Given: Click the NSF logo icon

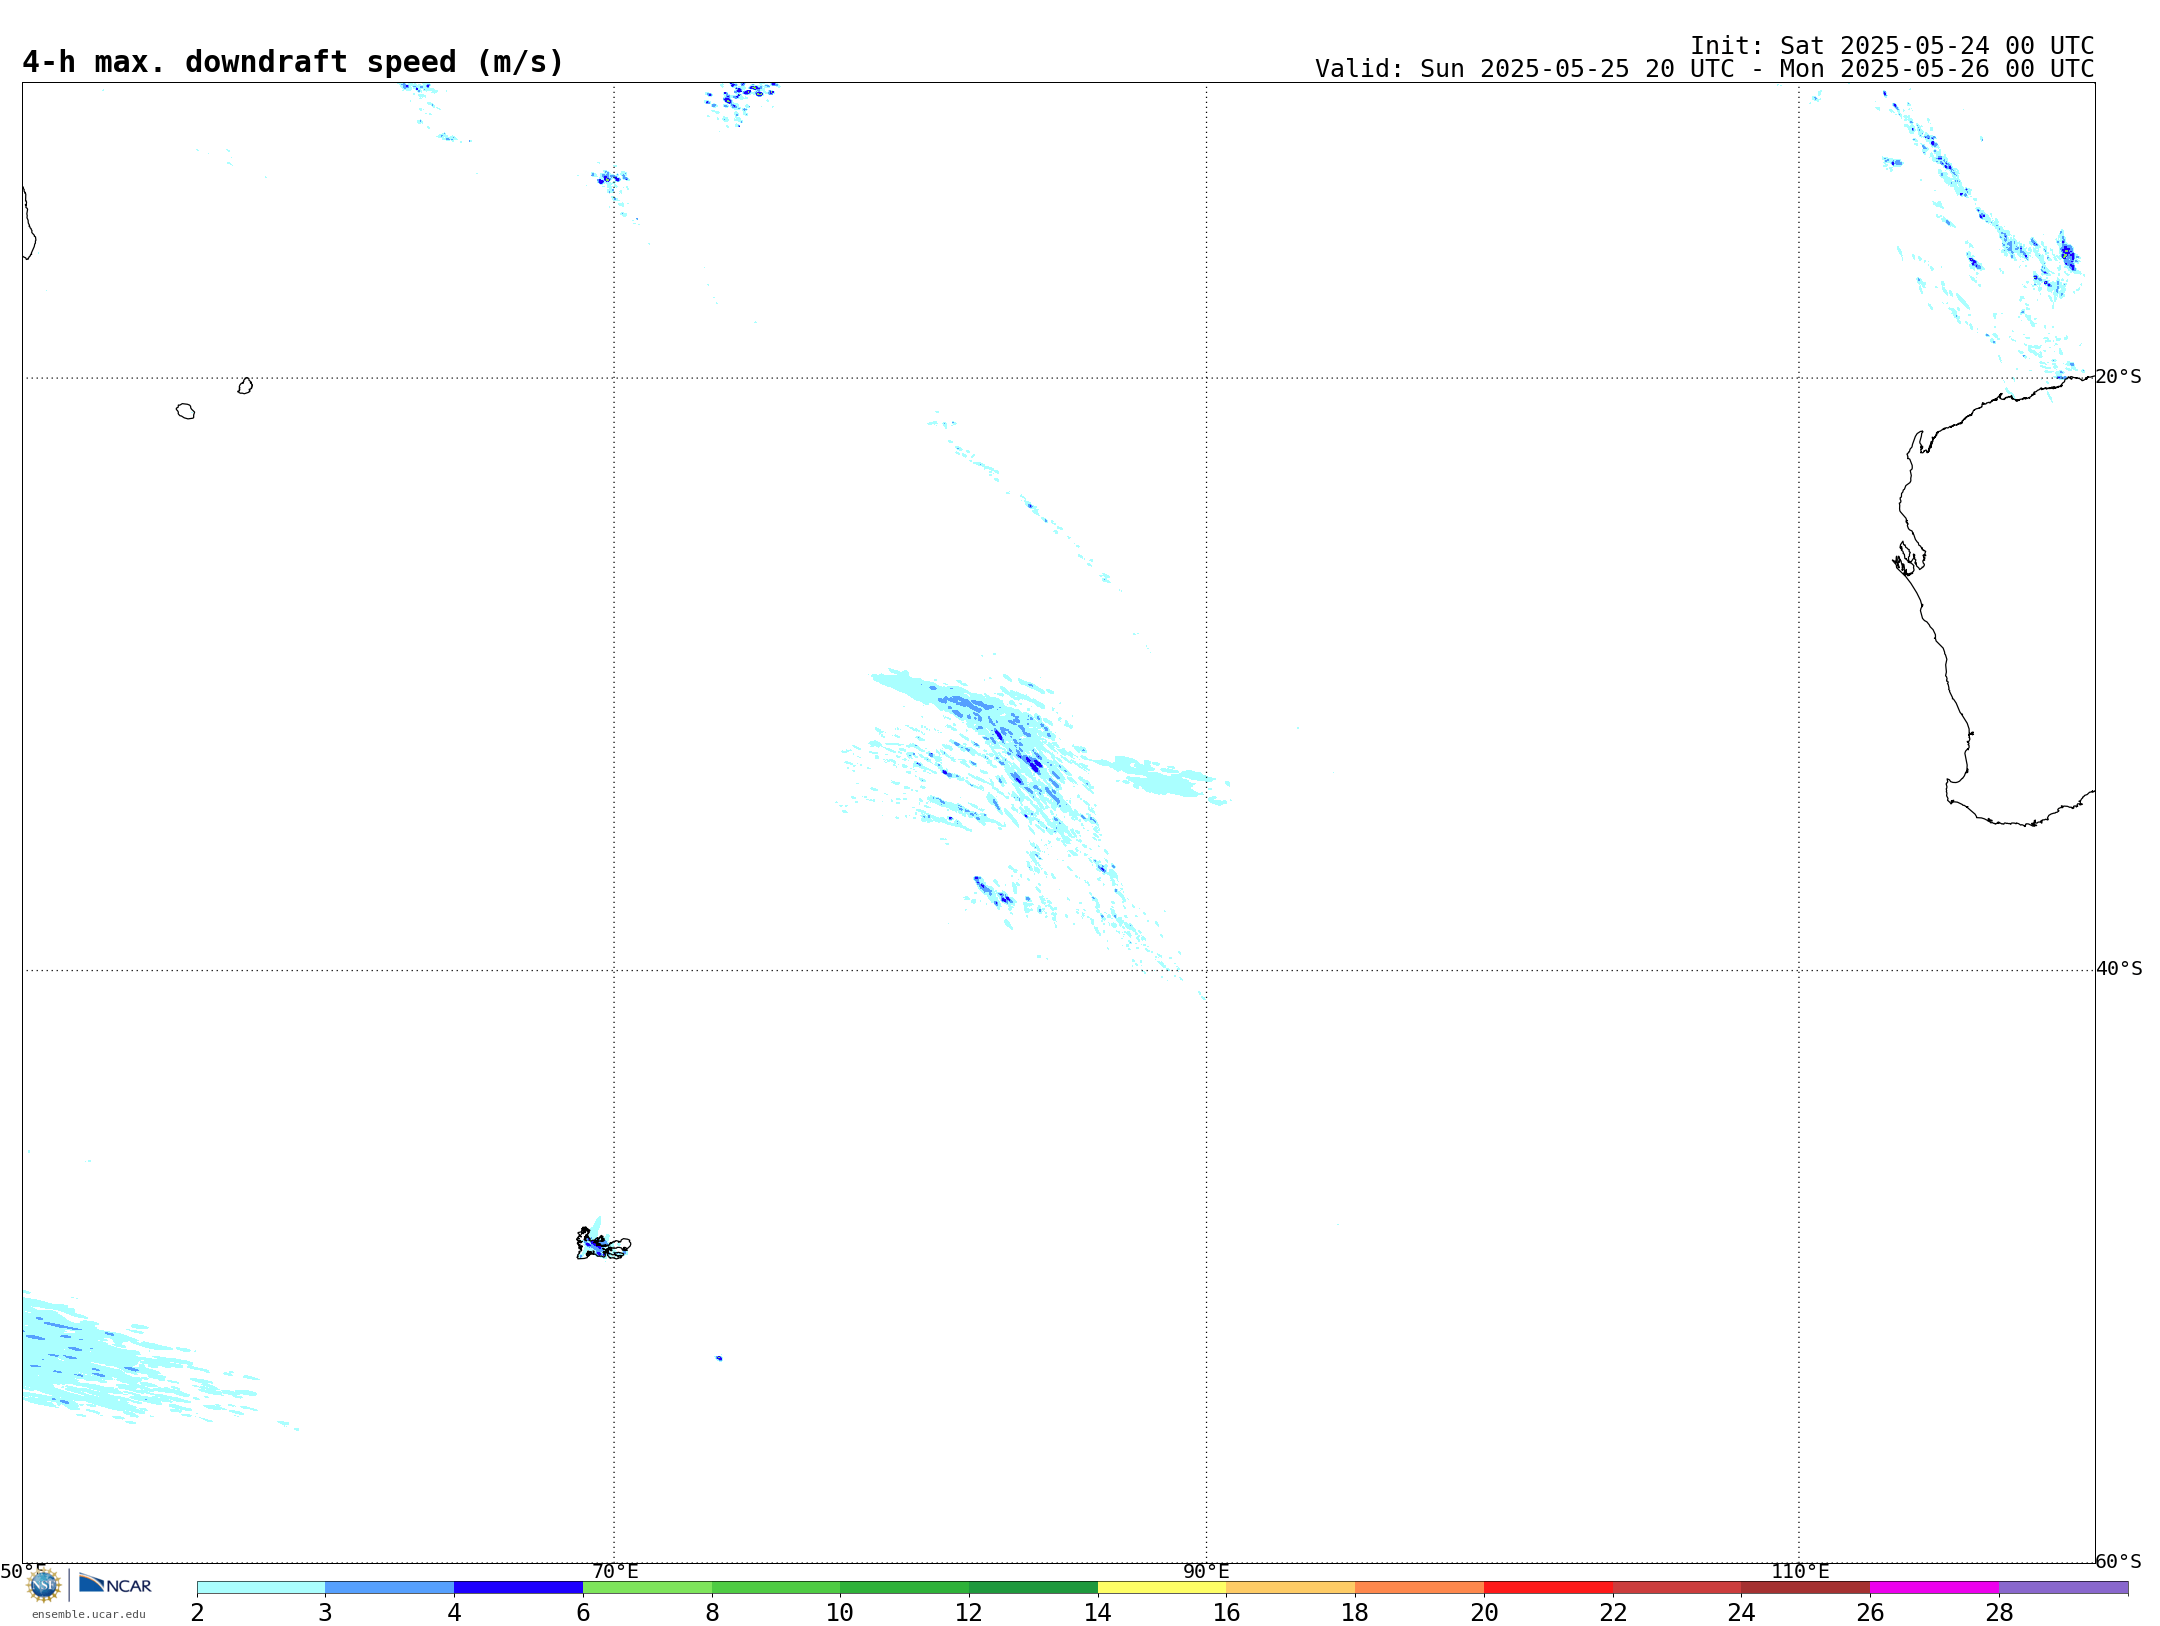Looking at the screenshot, I should pos(44,1585).
